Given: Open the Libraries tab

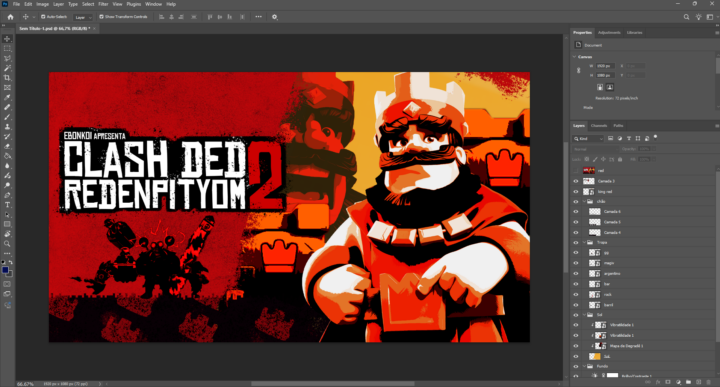Looking at the screenshot, I should pyautogui.click(x=635, y=33).
